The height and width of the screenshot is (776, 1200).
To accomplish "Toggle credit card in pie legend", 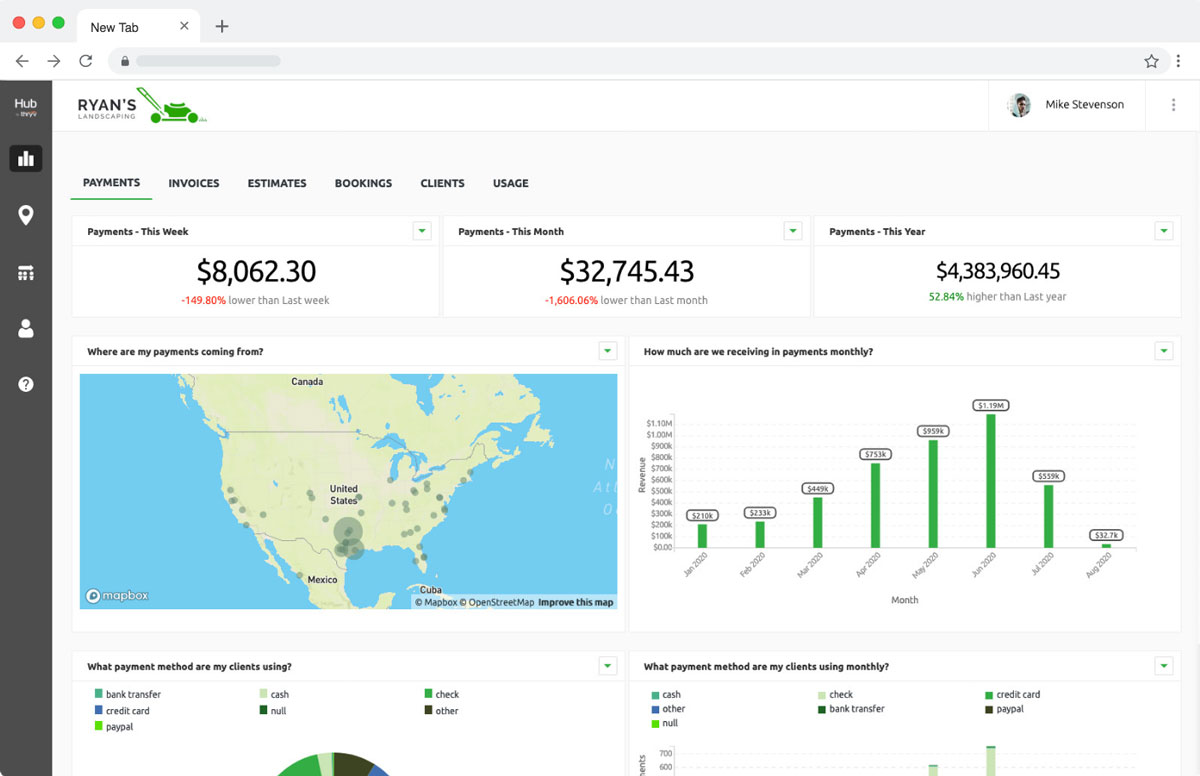I will coord(121,711).
